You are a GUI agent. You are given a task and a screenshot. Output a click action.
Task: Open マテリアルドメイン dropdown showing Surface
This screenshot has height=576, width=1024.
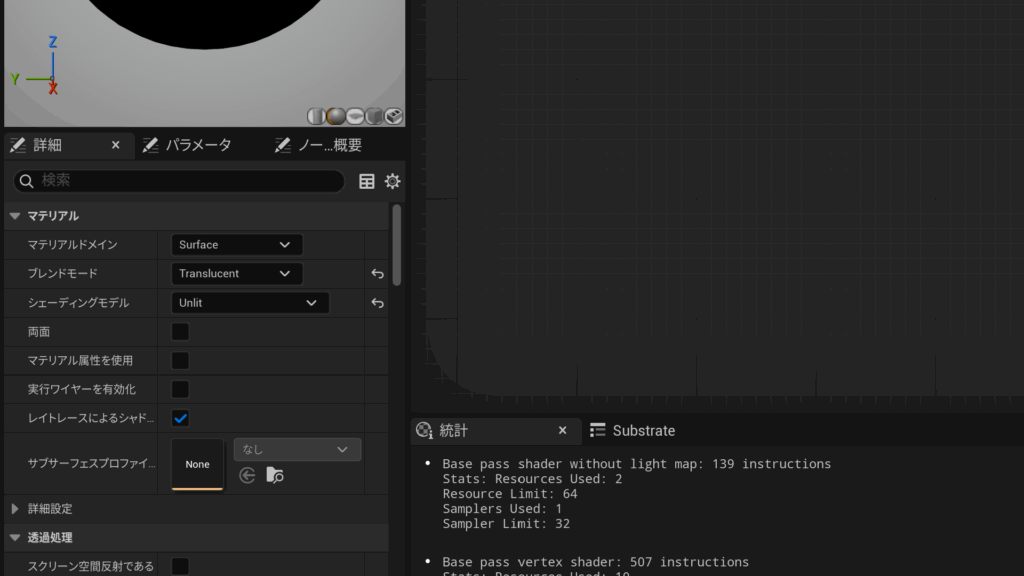[236, 245]
